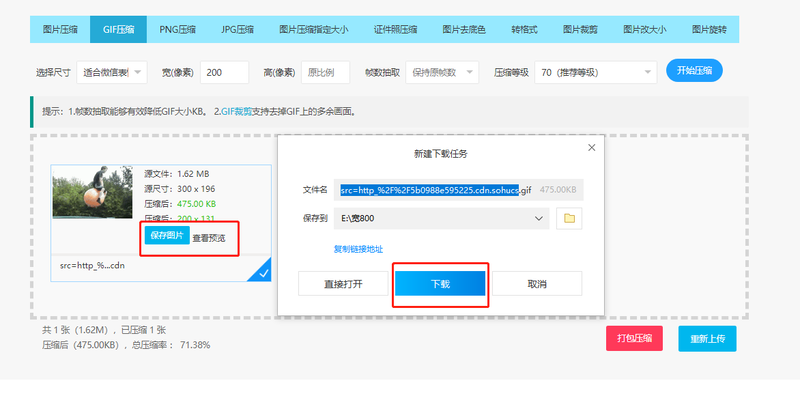Click the GIF preview thumbnail

coord(92,192)
